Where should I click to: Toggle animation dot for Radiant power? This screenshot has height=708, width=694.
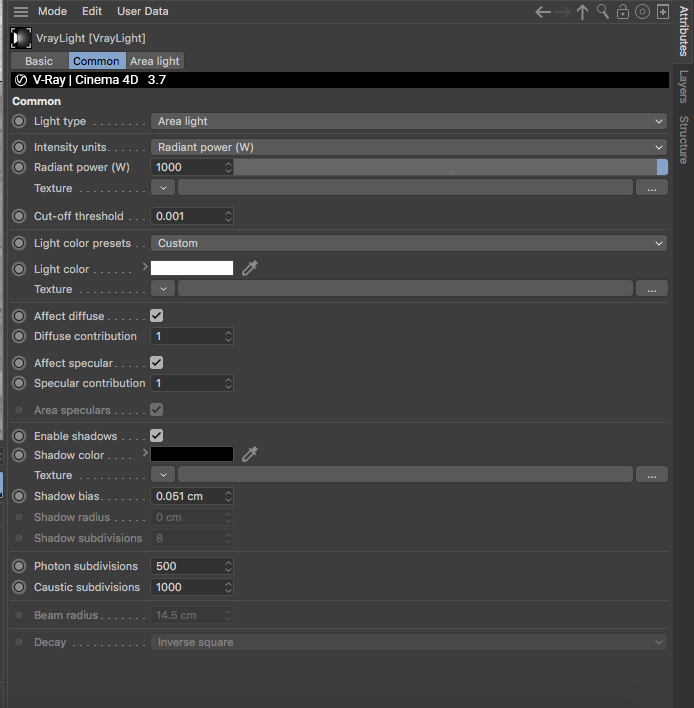tap(19, 167)
